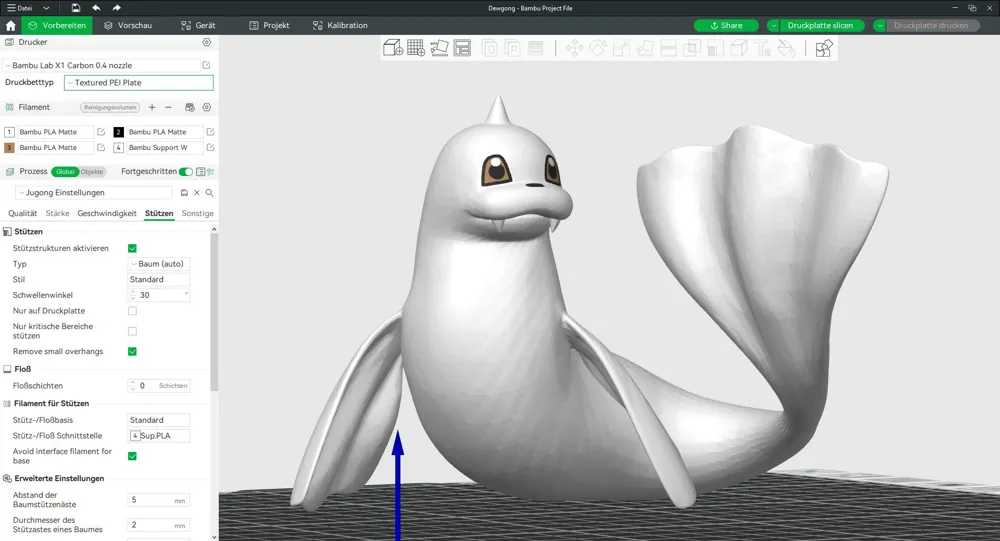Open the Sonstige settings tab

[x=197, y=213]
